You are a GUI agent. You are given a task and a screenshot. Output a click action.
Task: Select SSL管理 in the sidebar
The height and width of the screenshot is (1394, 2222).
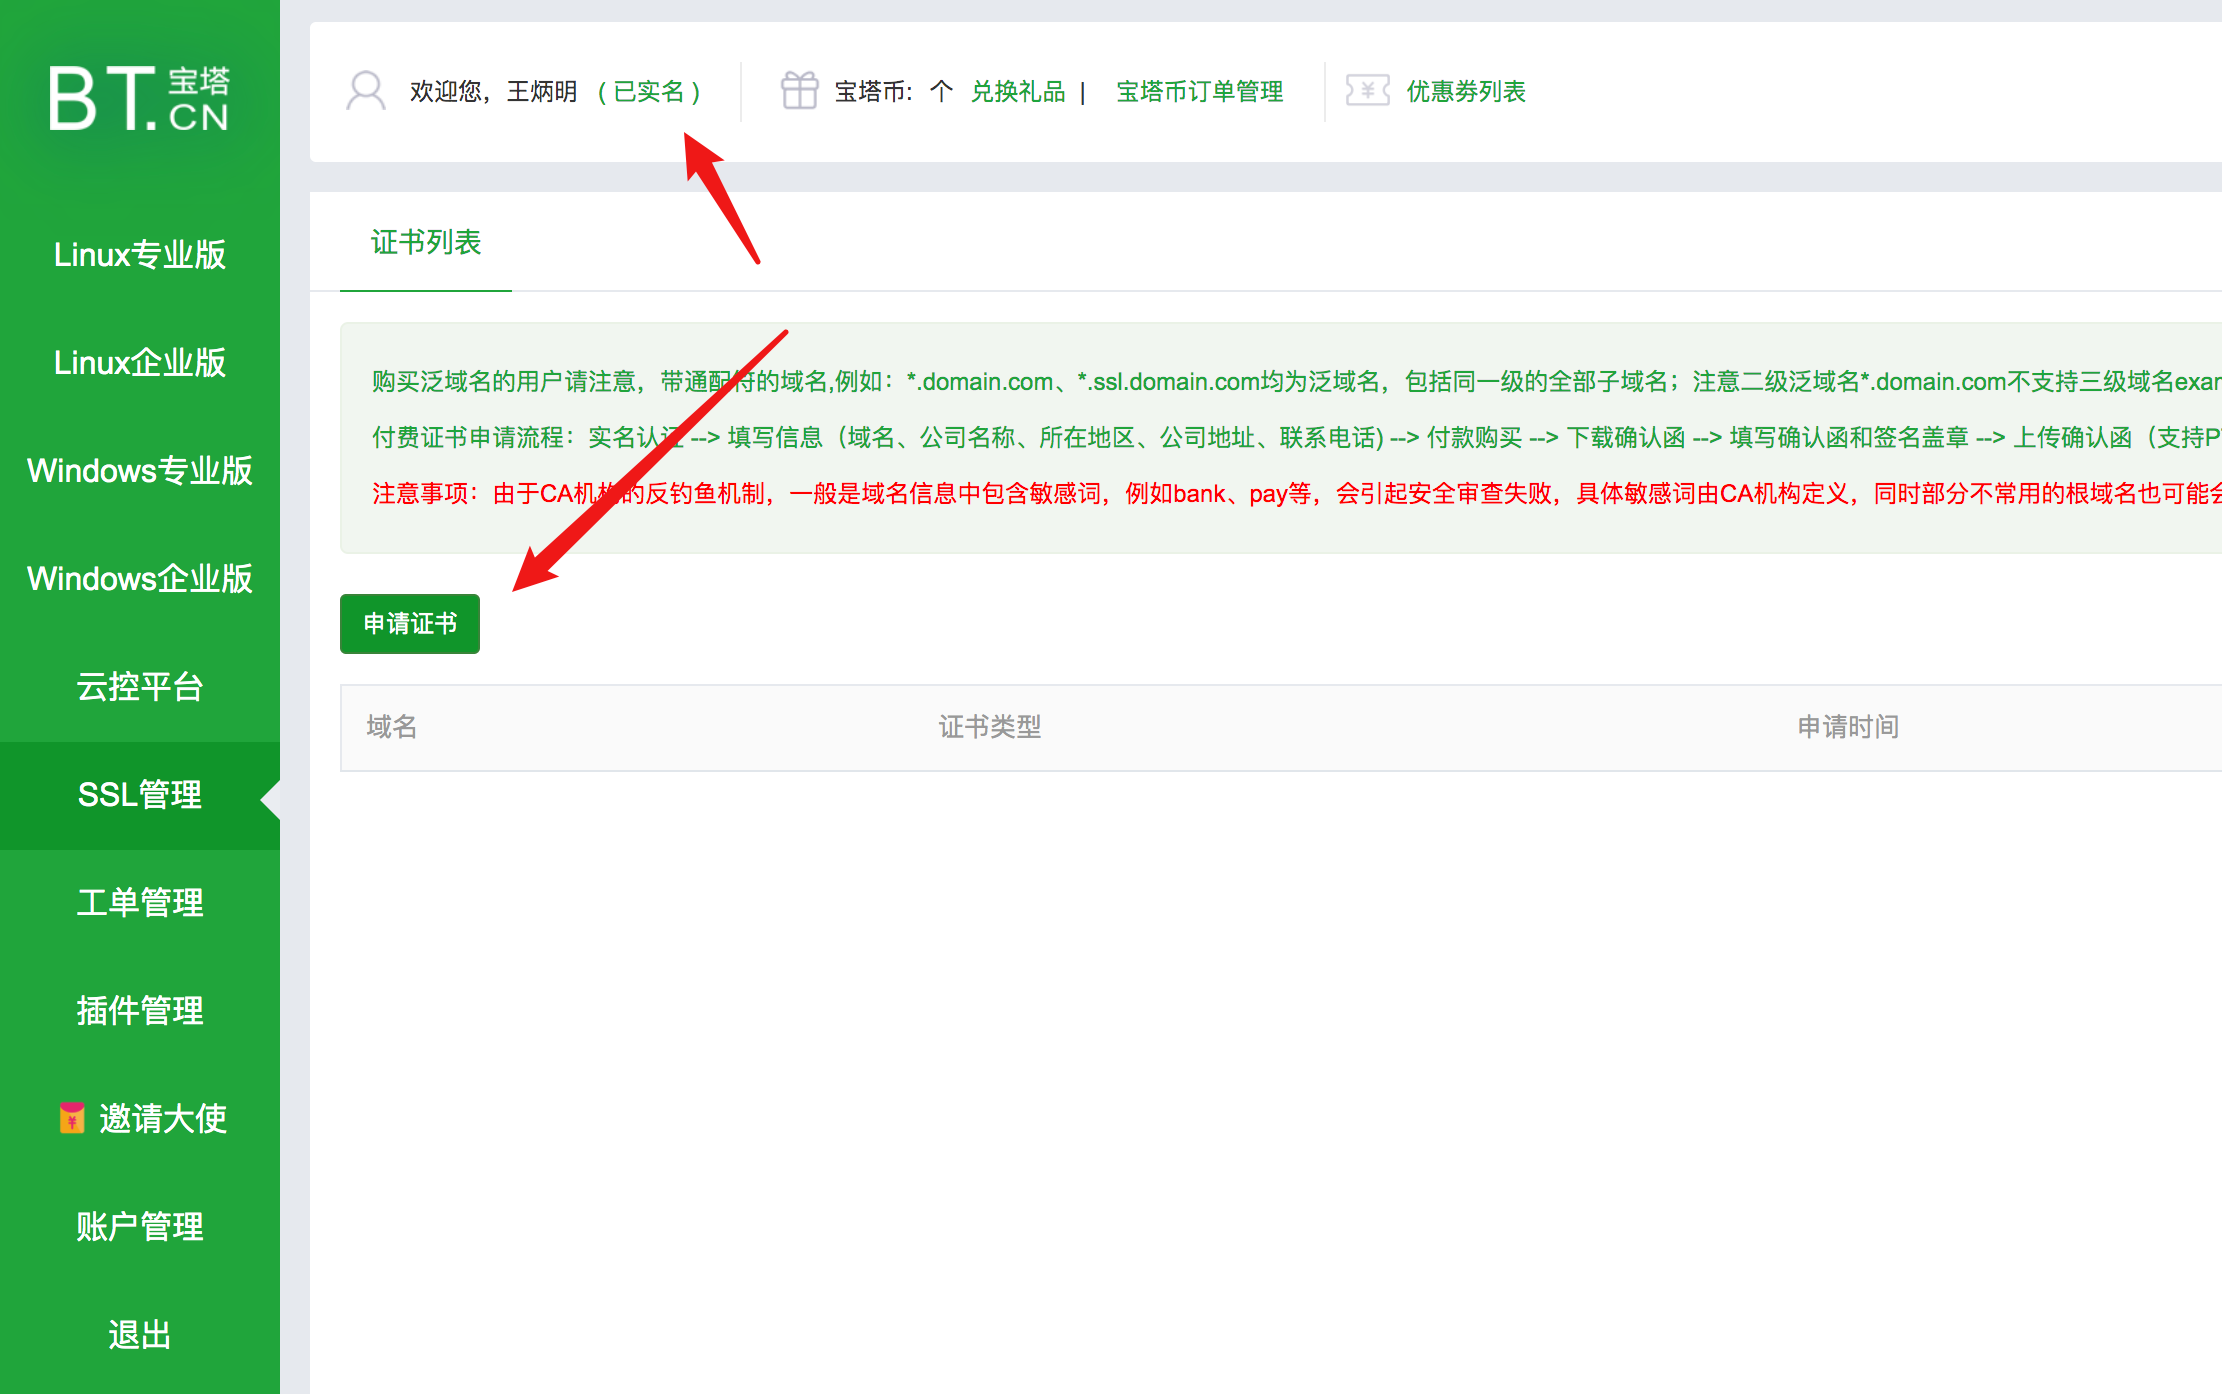(139, 795)
